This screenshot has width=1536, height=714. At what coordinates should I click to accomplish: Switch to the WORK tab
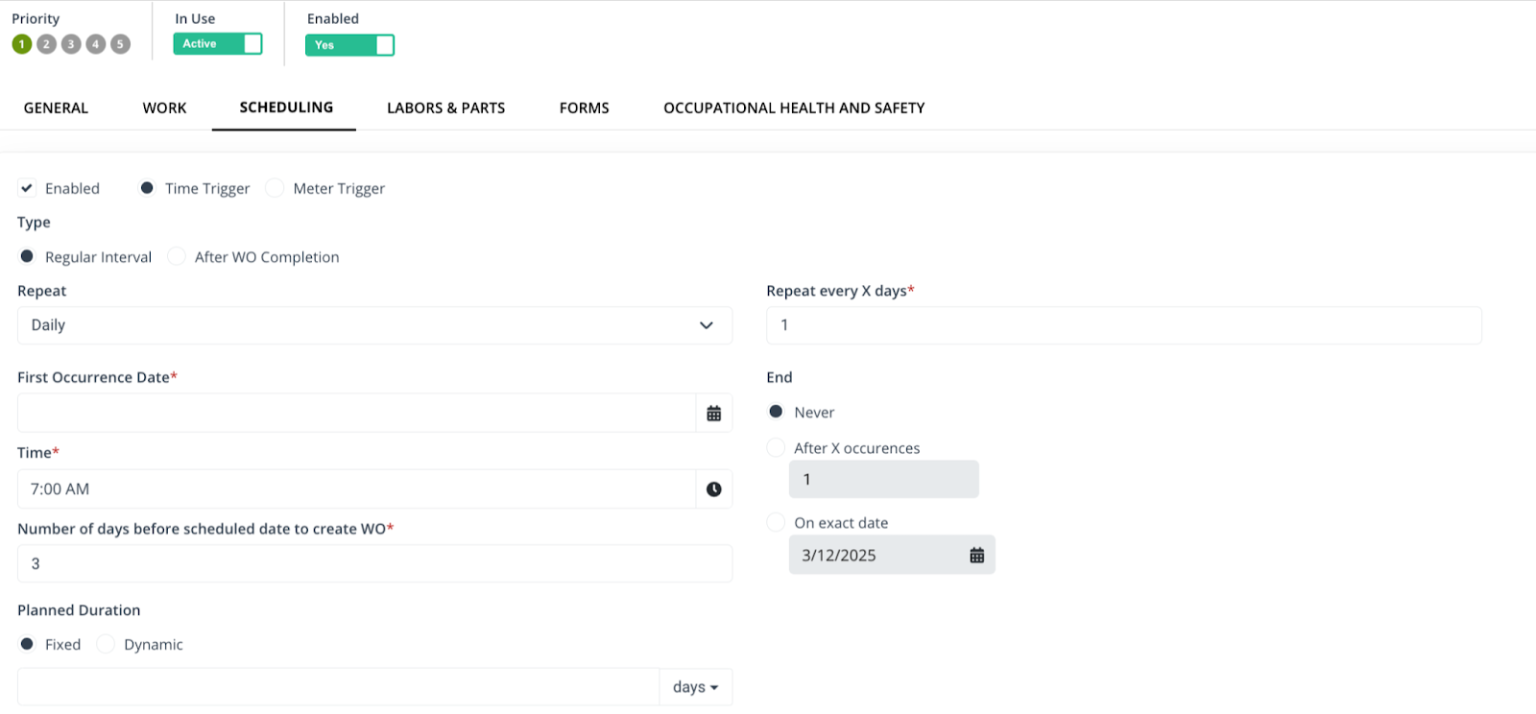point(164,108)
